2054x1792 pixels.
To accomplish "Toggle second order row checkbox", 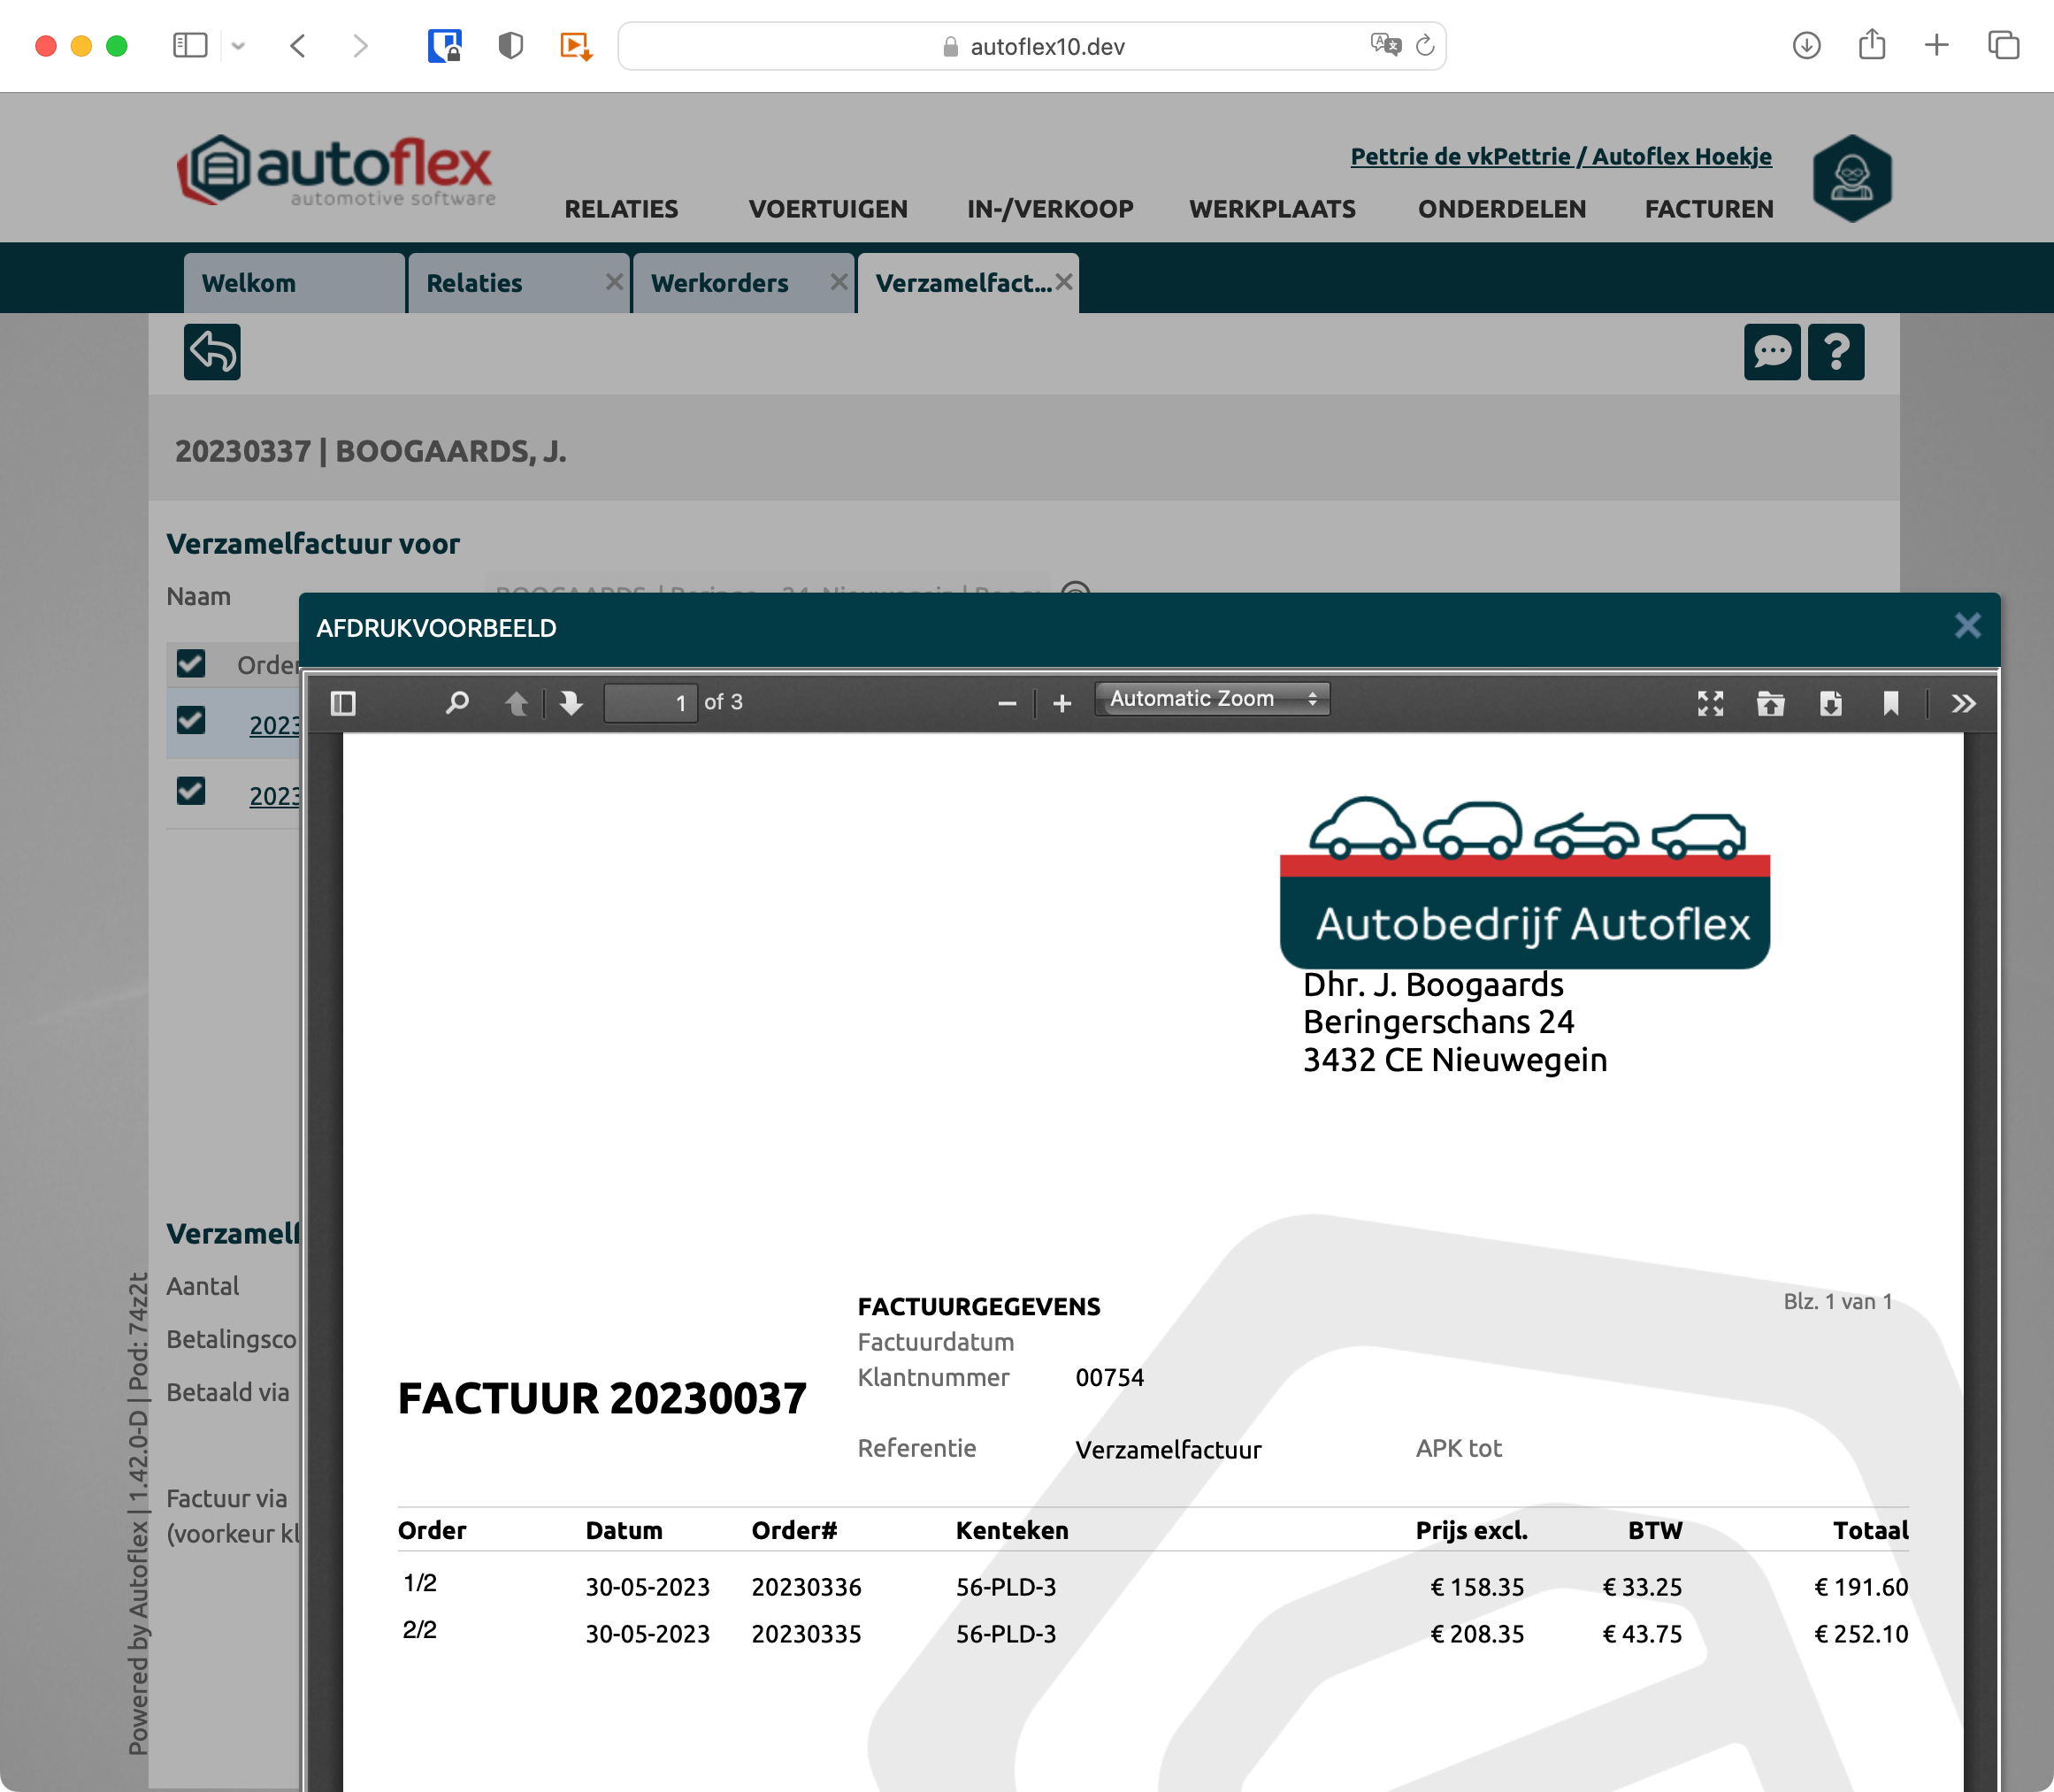I will 191,792.
